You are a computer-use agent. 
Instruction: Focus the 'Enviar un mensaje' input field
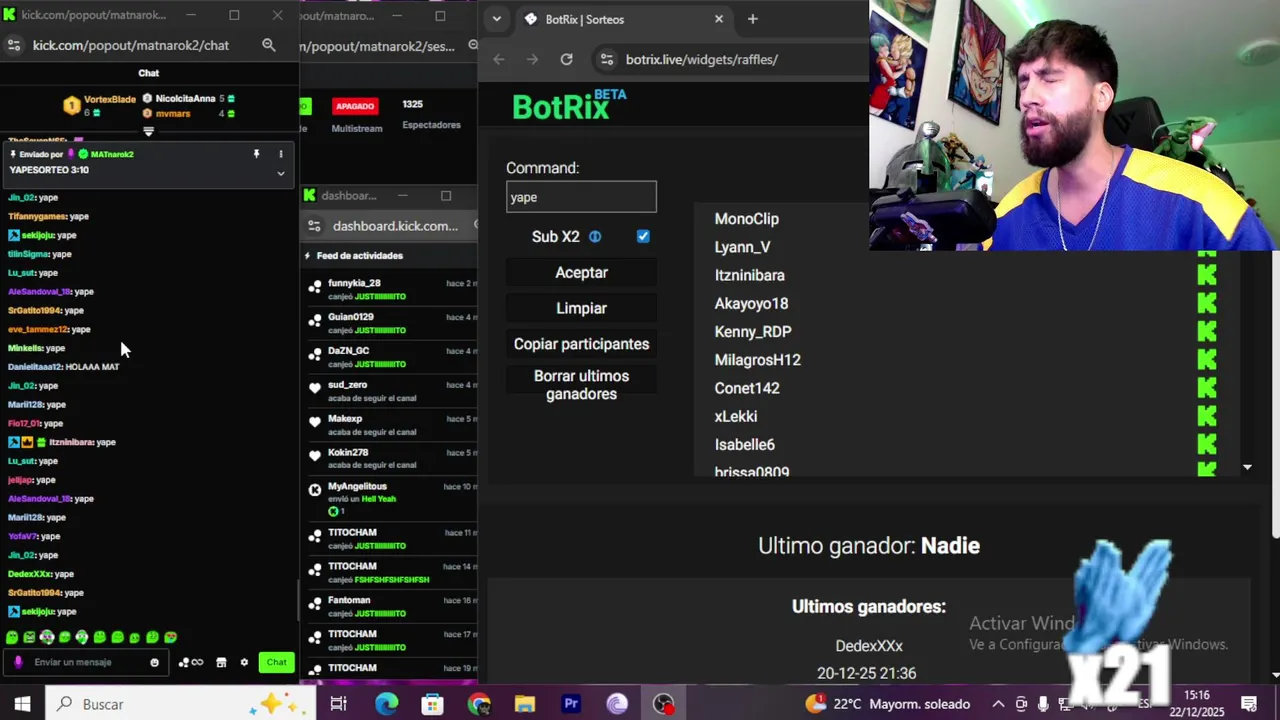pyautogui.click(x=85, y=662)
